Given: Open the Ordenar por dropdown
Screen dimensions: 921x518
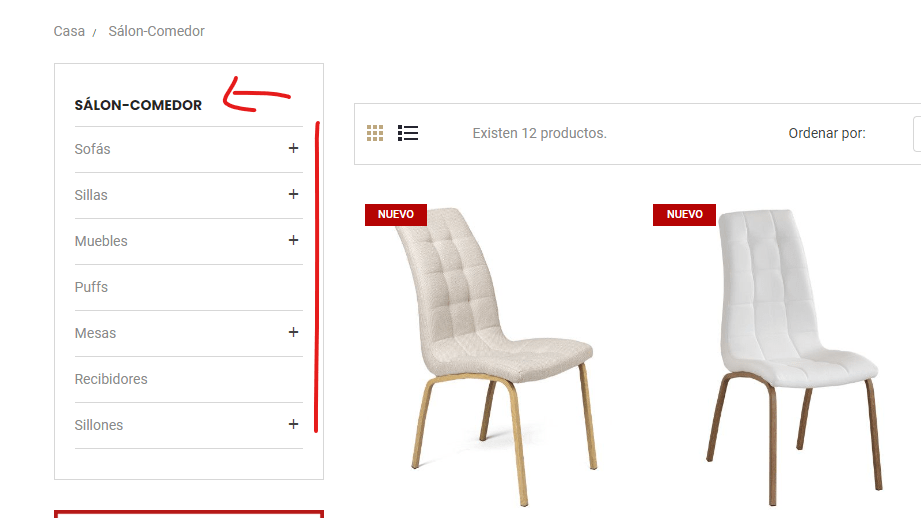Looking at the screenshot, I should coord(917,134).
